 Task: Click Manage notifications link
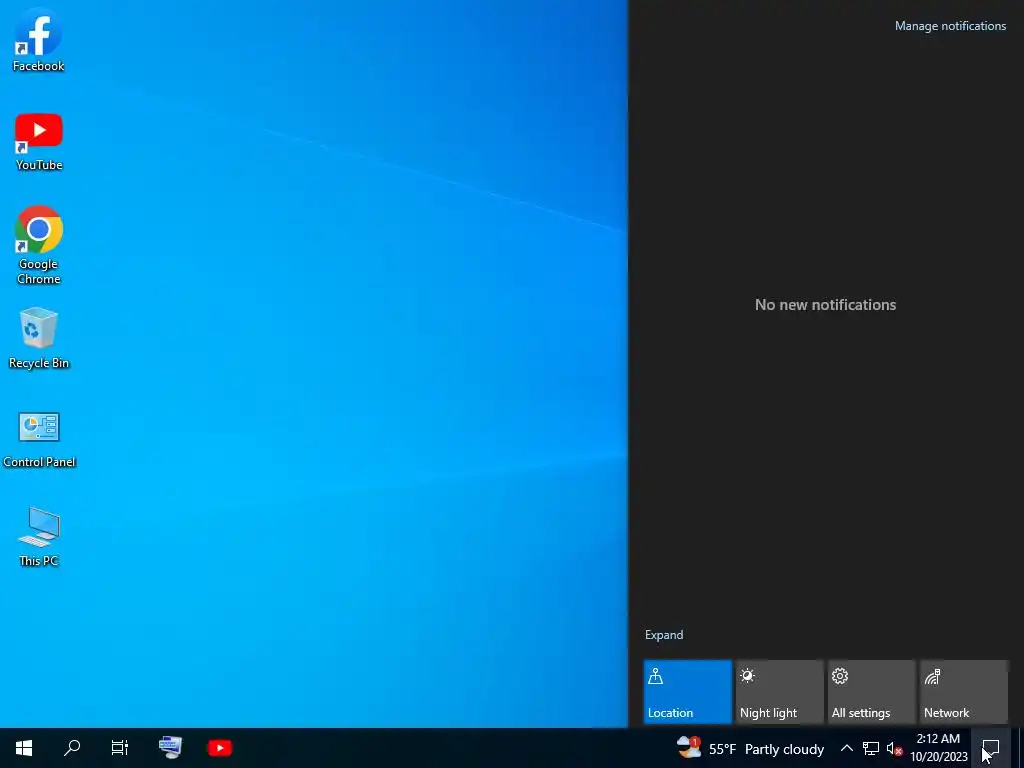coord(950,26)
